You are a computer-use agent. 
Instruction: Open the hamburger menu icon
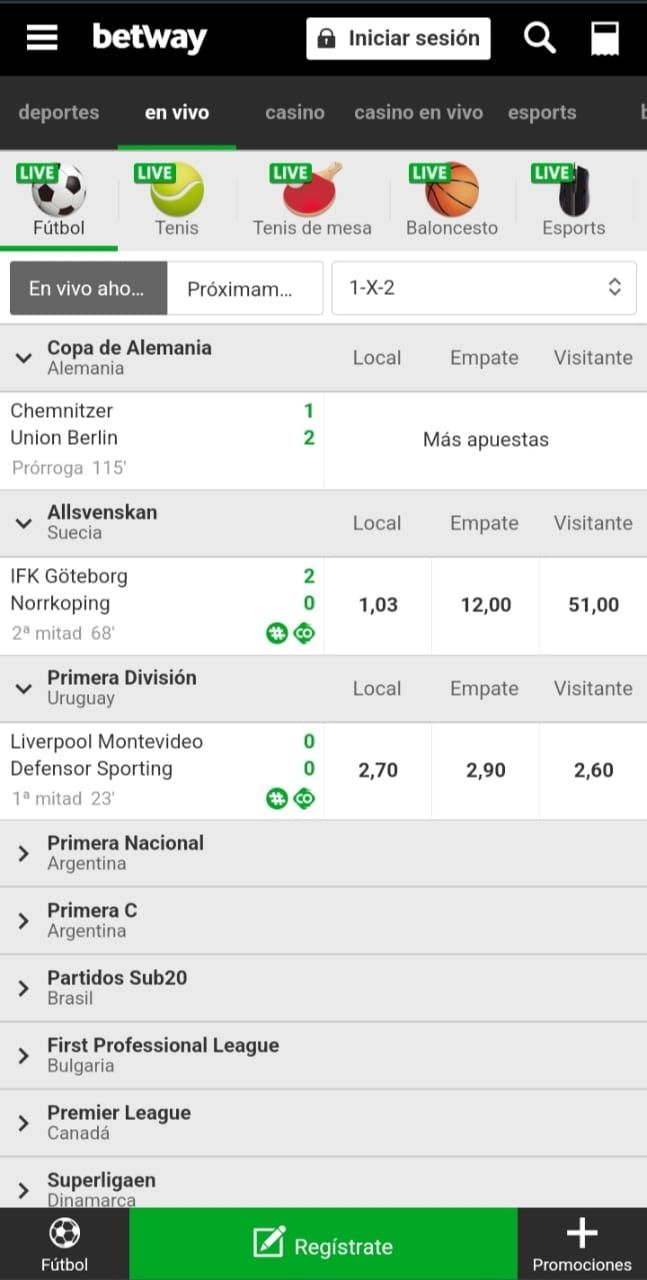tap(42, 38)
